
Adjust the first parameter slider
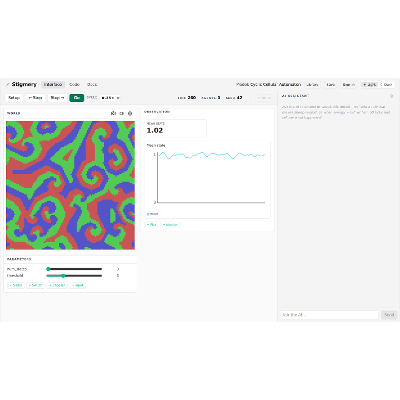click(74, 269)
